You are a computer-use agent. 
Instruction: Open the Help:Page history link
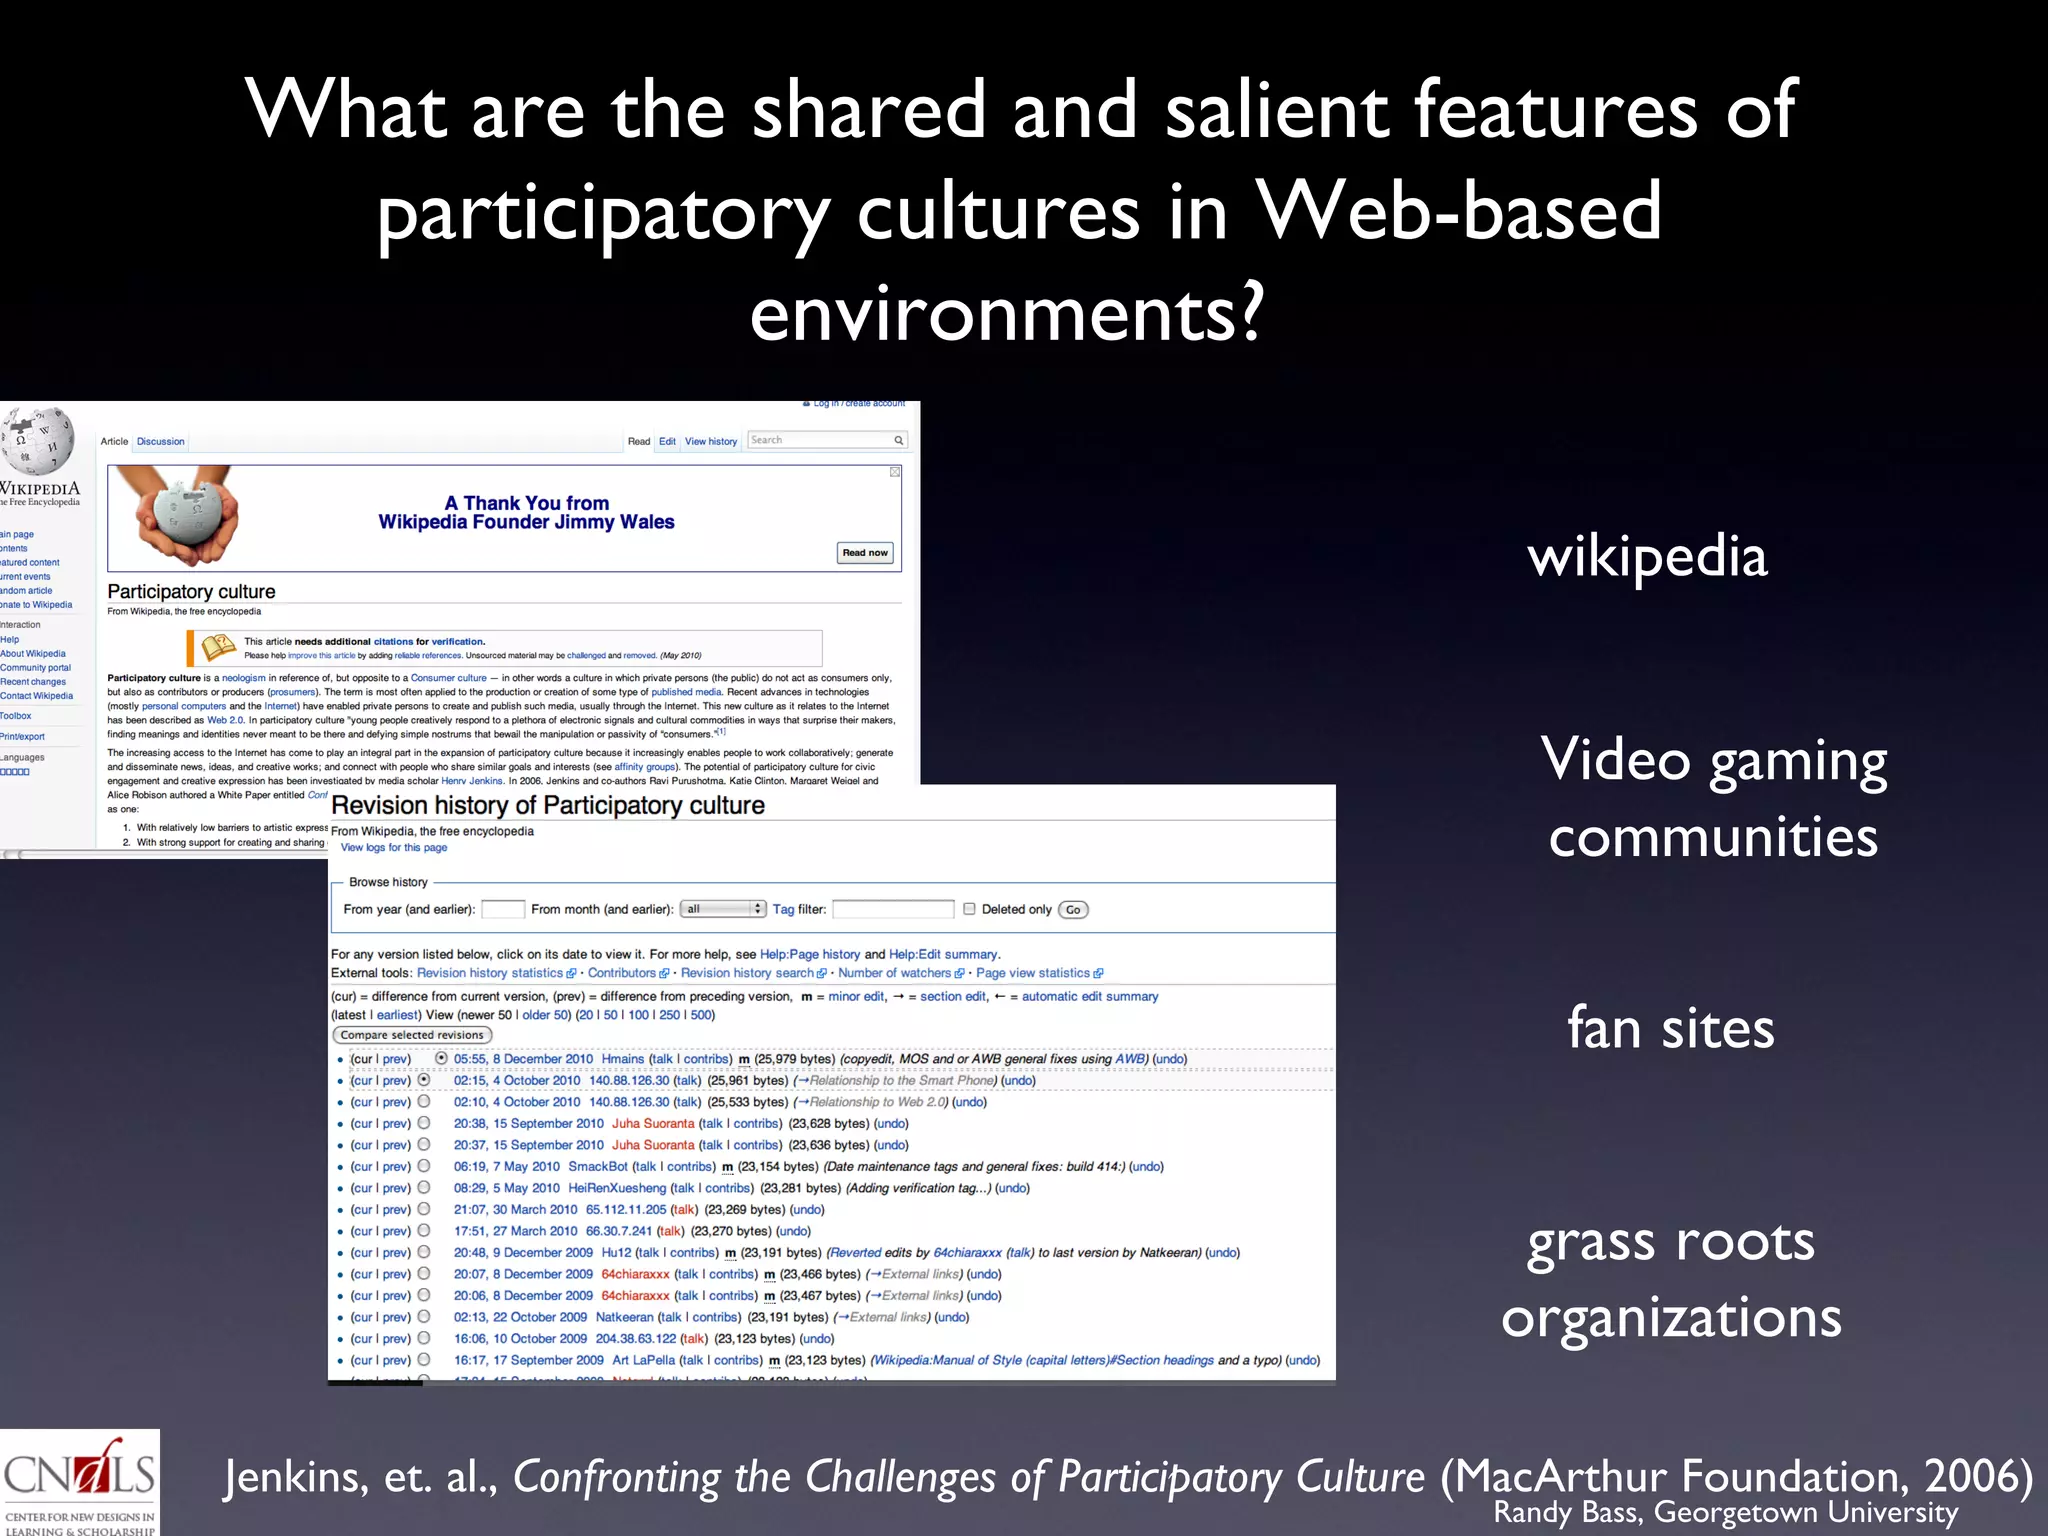pos(810,955)
